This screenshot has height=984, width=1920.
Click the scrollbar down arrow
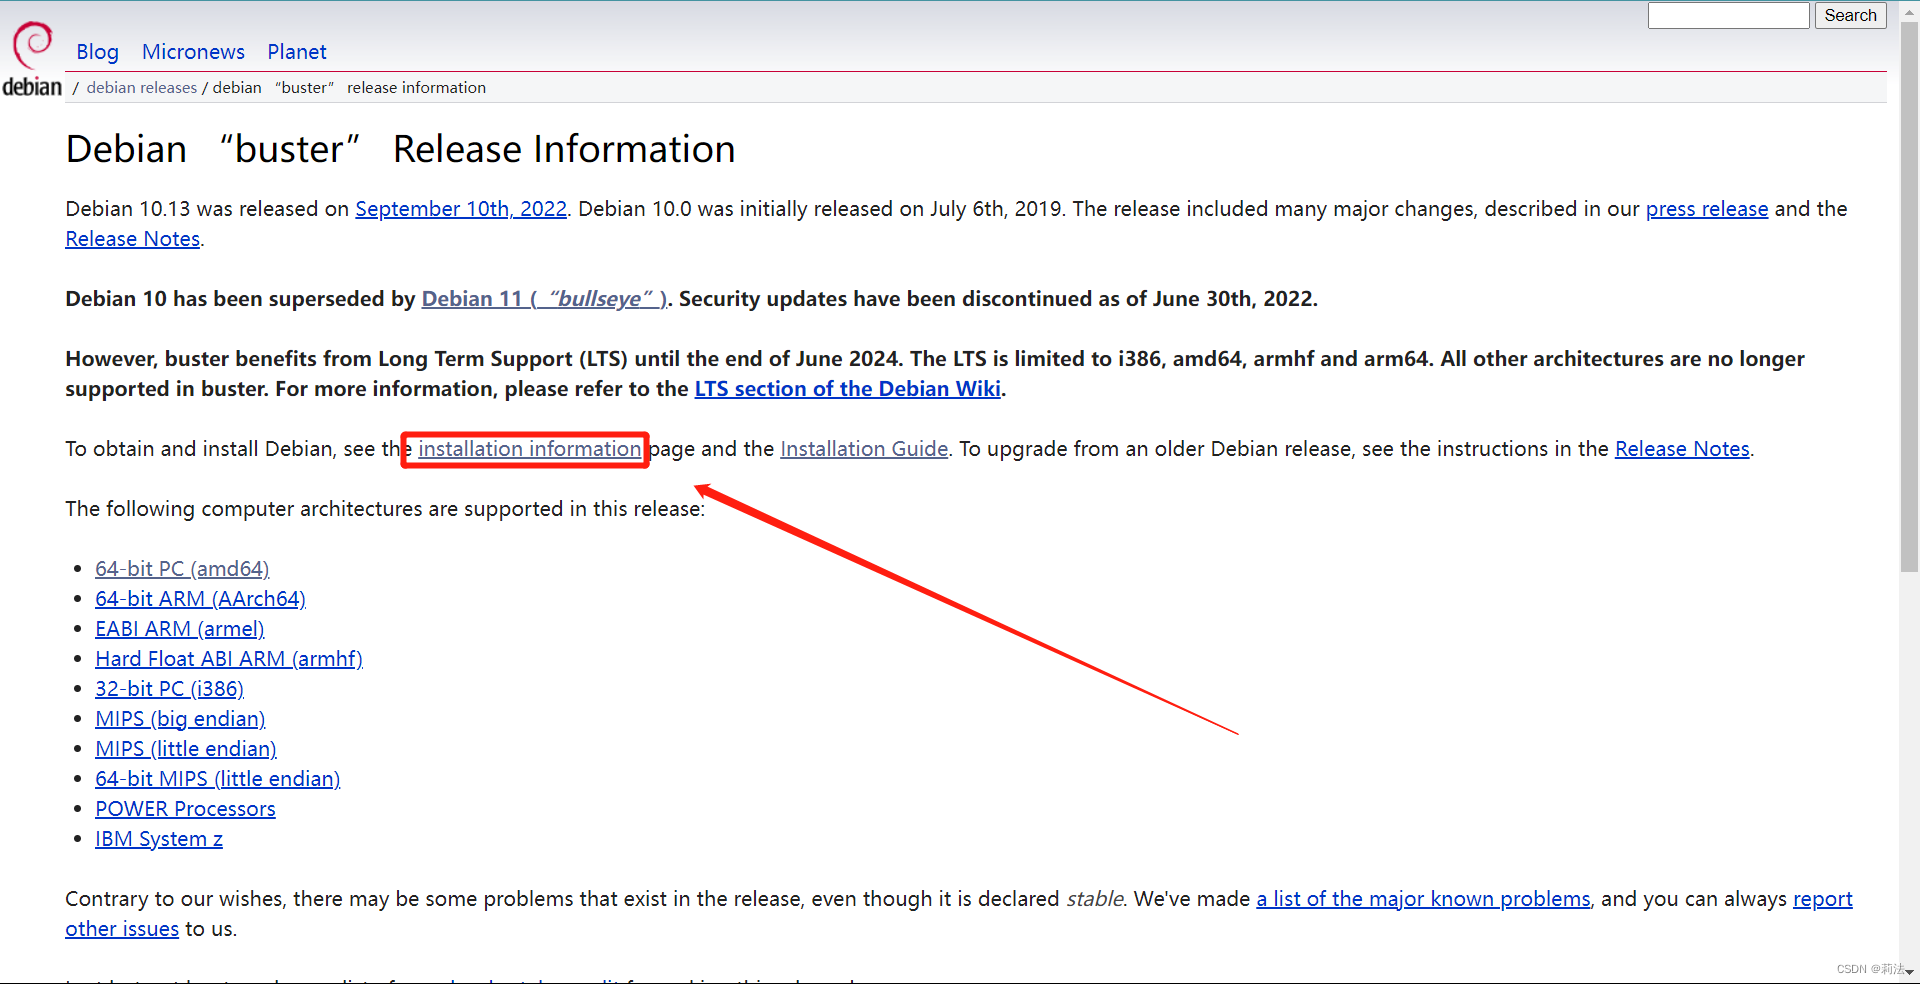[x=1909, y=972]
